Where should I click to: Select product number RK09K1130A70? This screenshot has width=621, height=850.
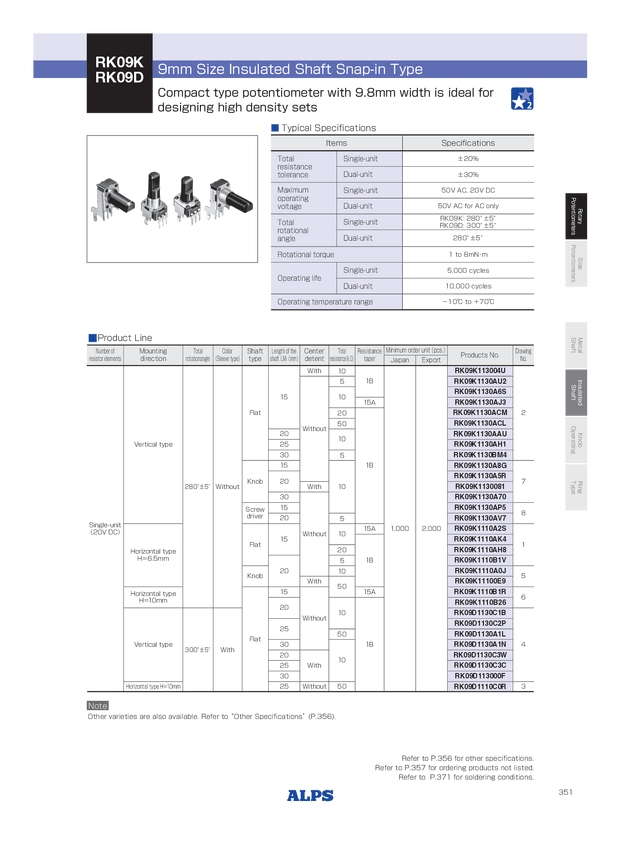(x=480, y=497)
